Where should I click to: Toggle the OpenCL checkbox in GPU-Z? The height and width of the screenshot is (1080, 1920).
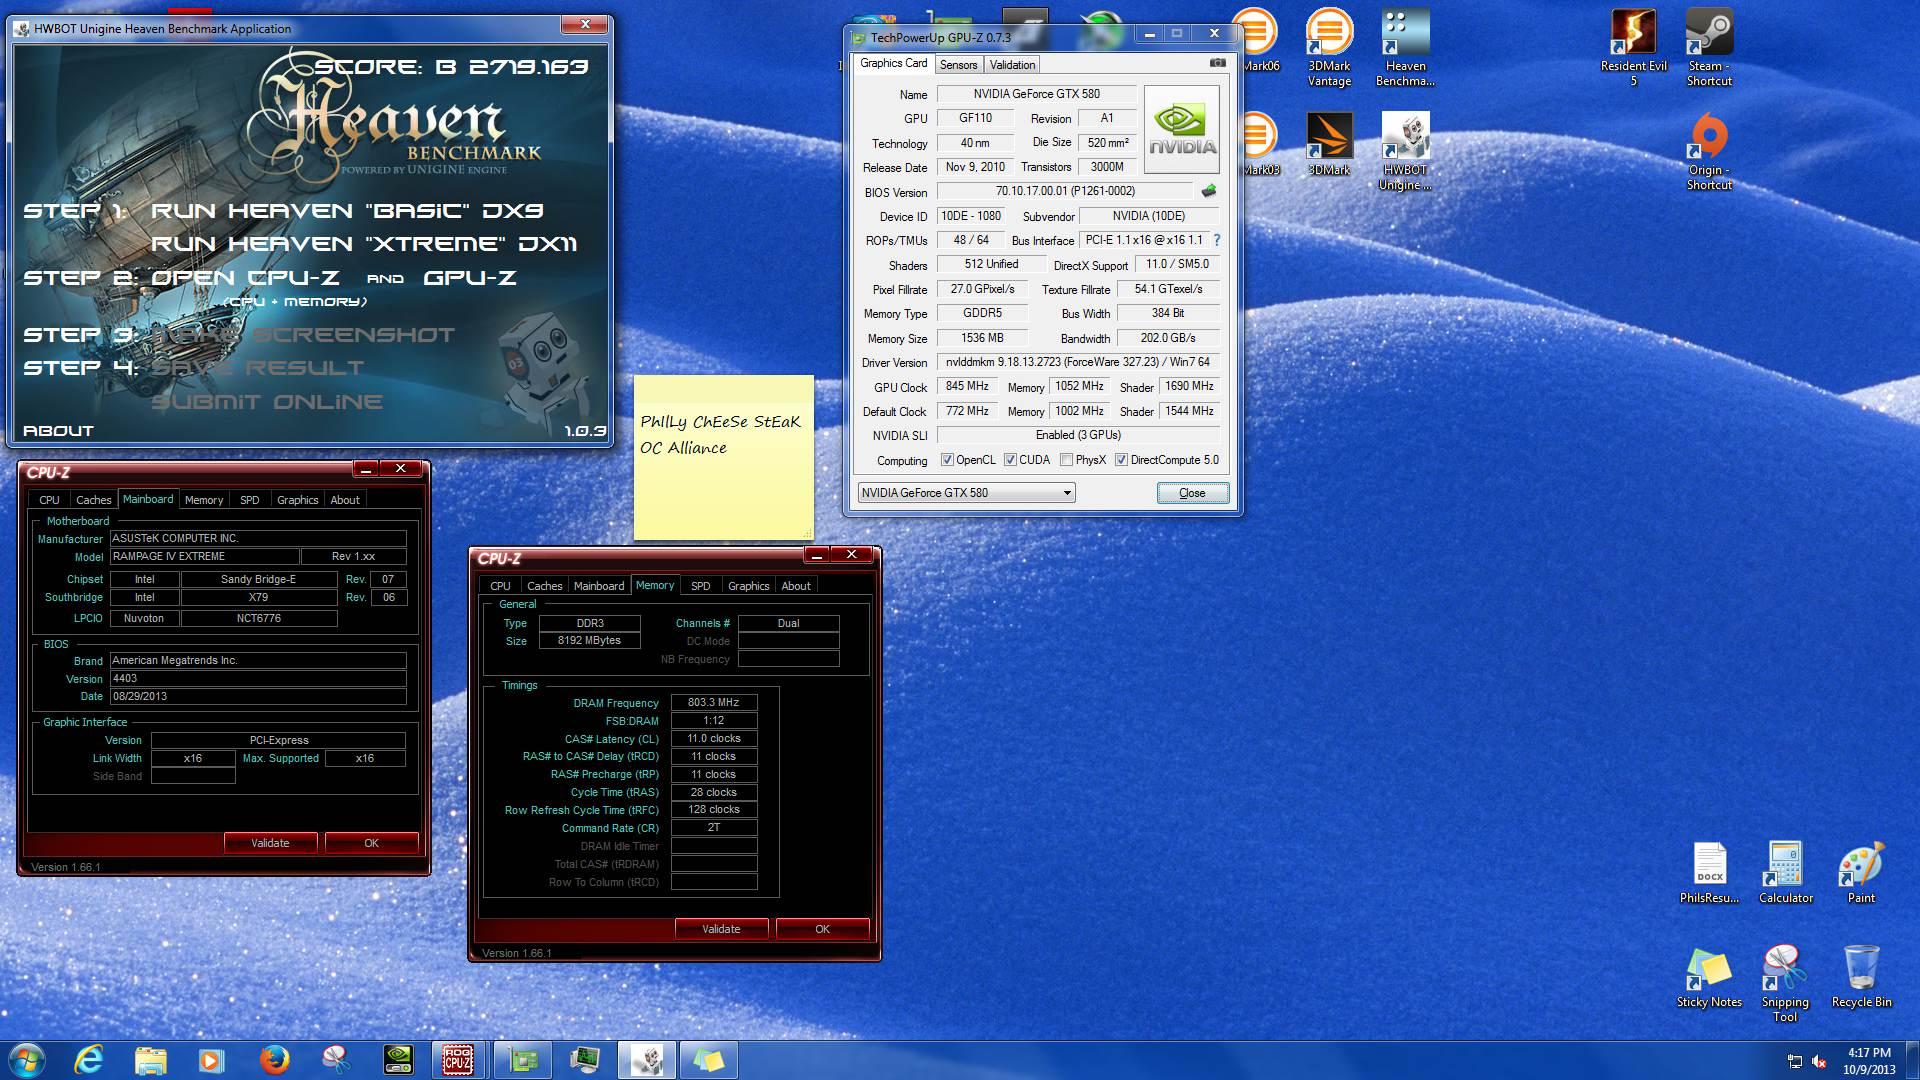pyautogui.click(x=947, y=460)
